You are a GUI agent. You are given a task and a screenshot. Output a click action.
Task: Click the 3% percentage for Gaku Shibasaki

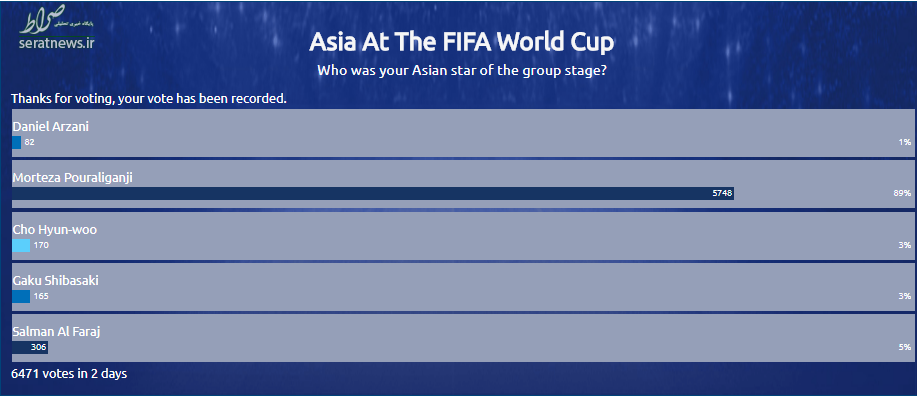(905, 296)
